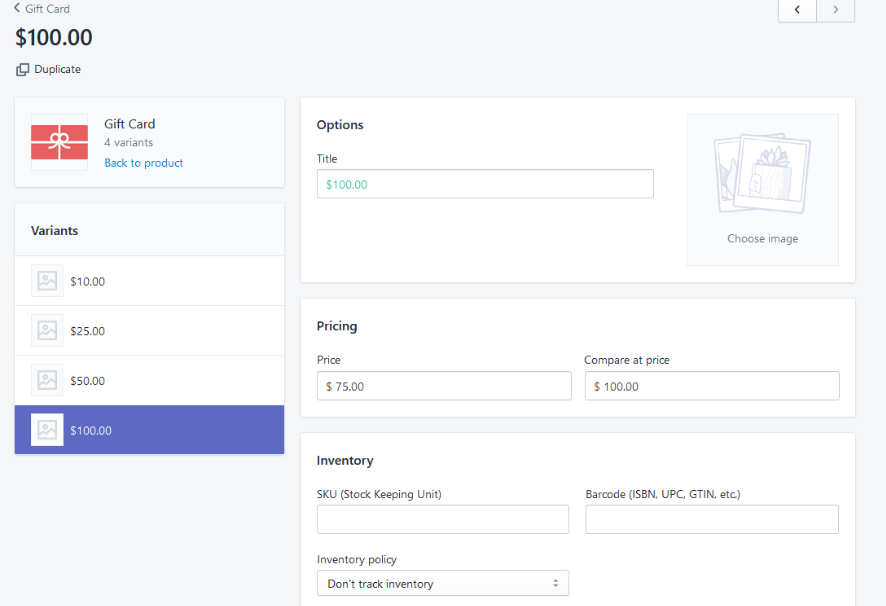Focus the Compare at price field

coord(712,386)
